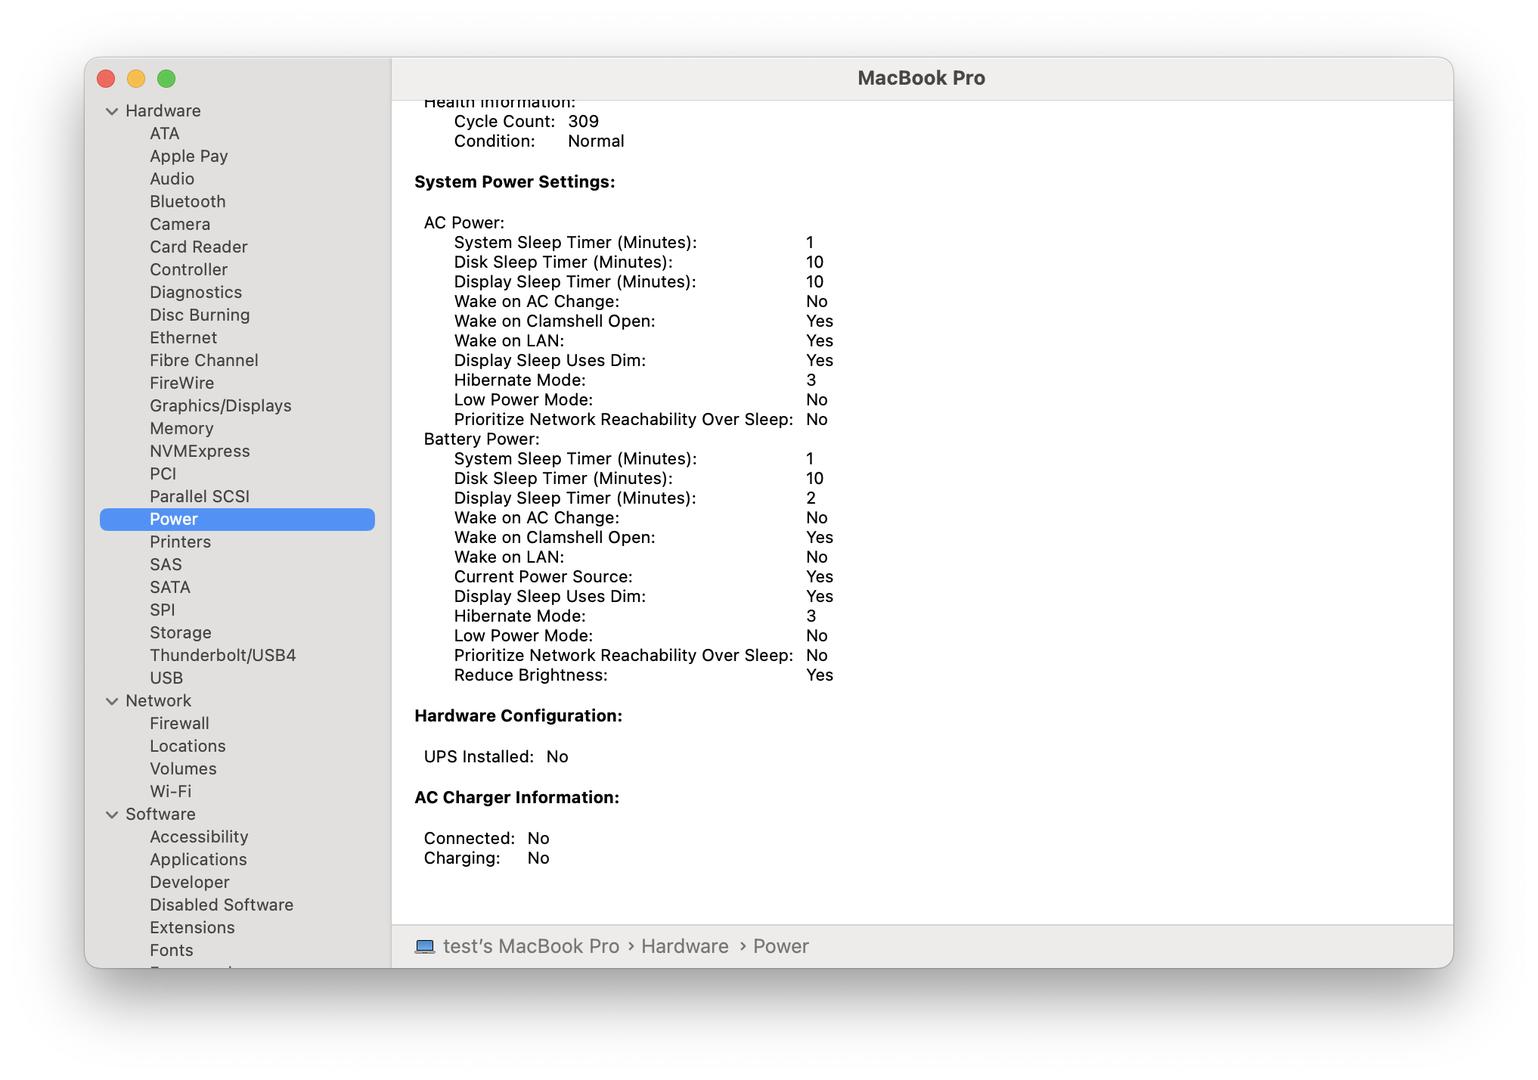Select Extensions under Software
Viewport: 1538px width, 1080px height.
192,928
